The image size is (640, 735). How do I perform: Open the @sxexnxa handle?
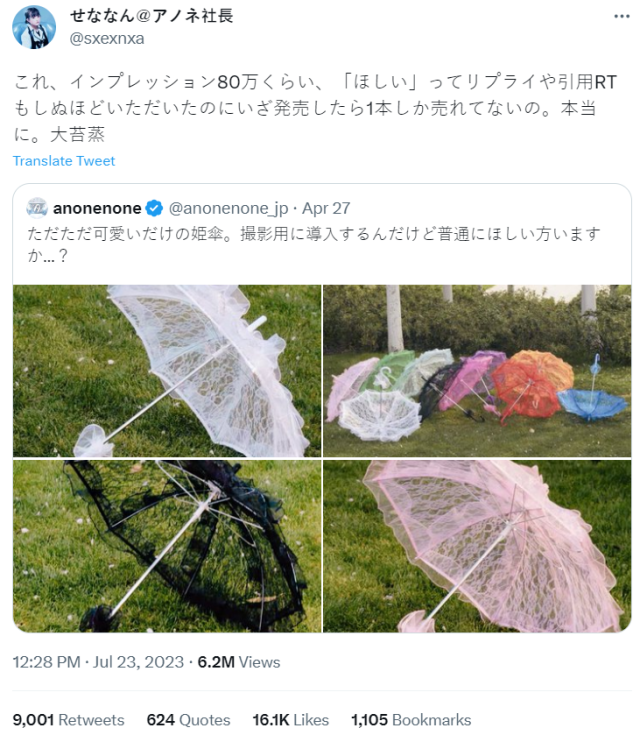point(107,38)
